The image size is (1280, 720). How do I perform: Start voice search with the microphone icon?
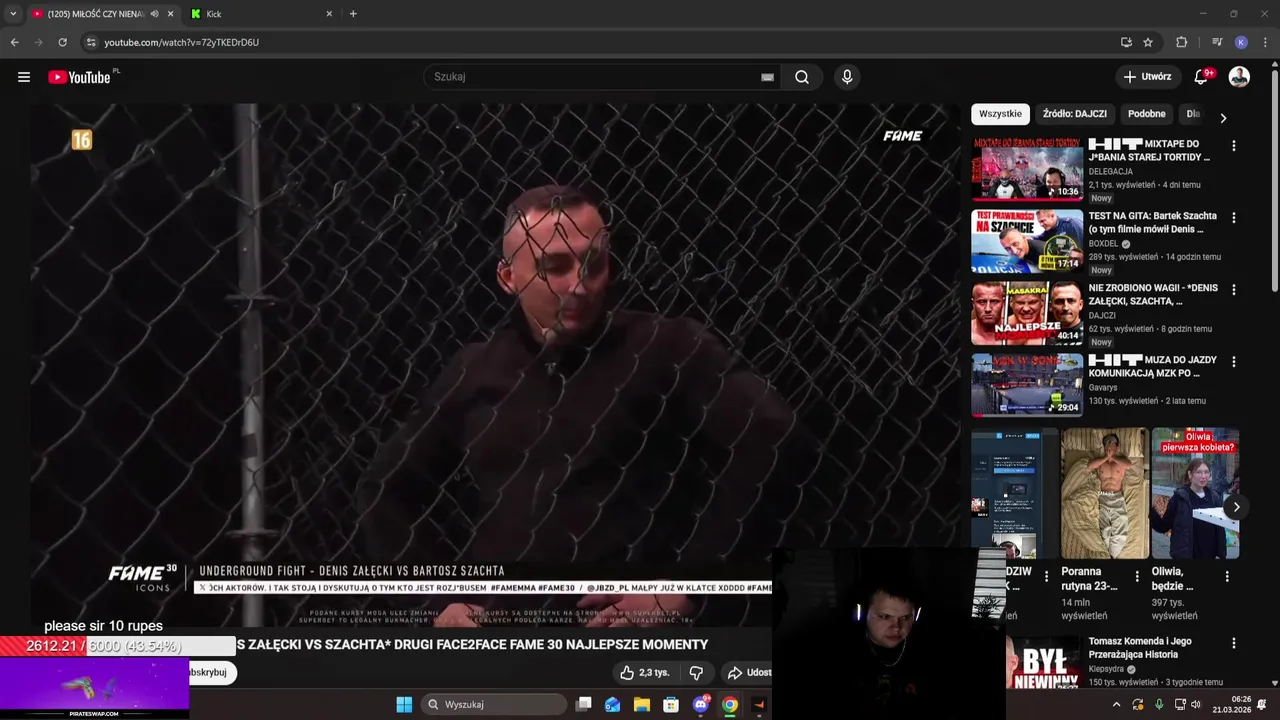847,77
